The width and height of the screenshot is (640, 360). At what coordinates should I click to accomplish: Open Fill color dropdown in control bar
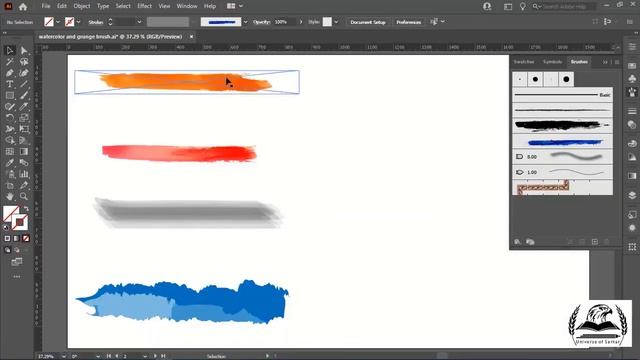58,22
